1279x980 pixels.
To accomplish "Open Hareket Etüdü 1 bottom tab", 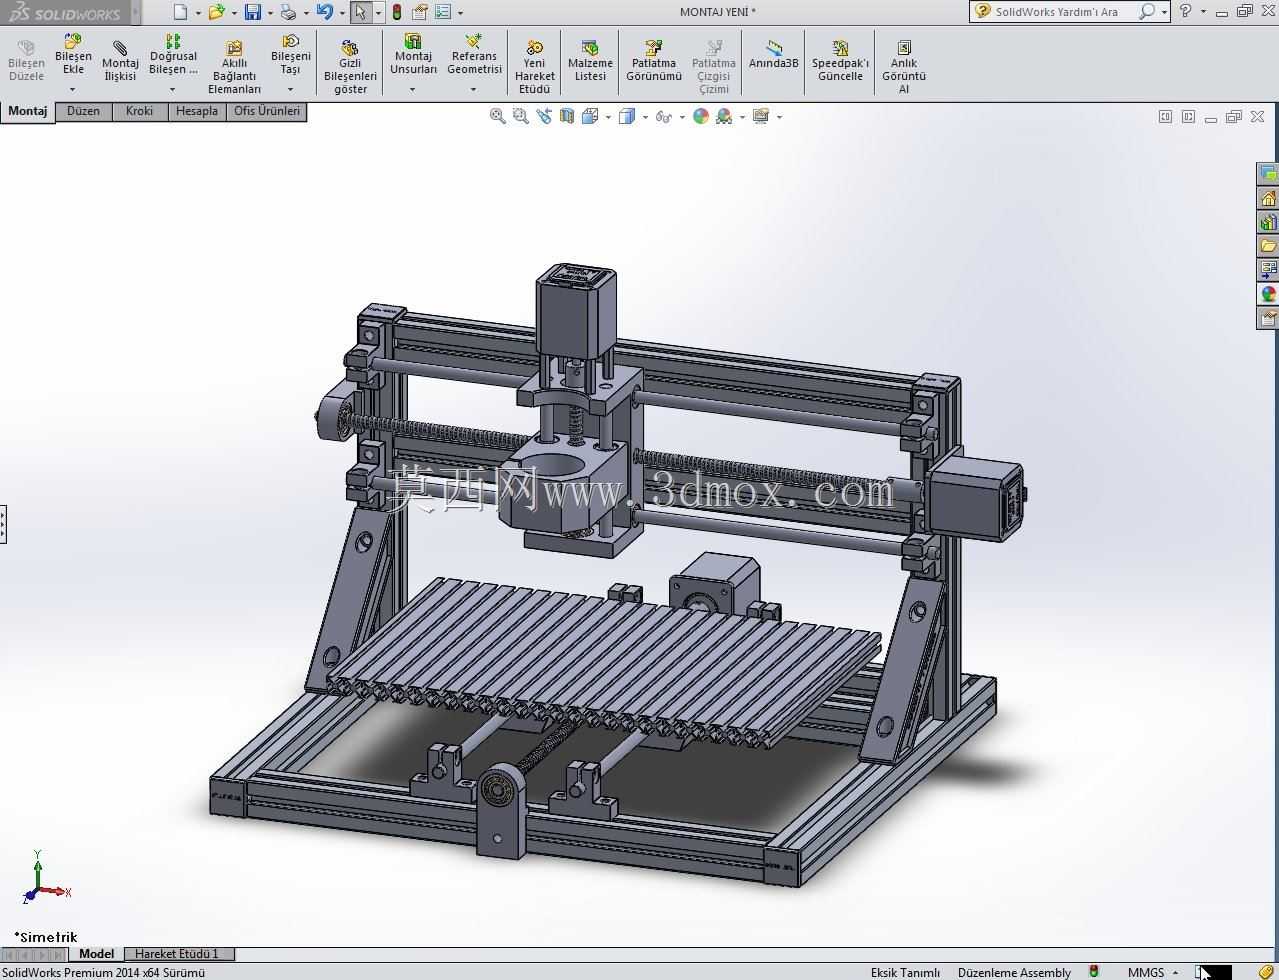I will pos(177,954).
